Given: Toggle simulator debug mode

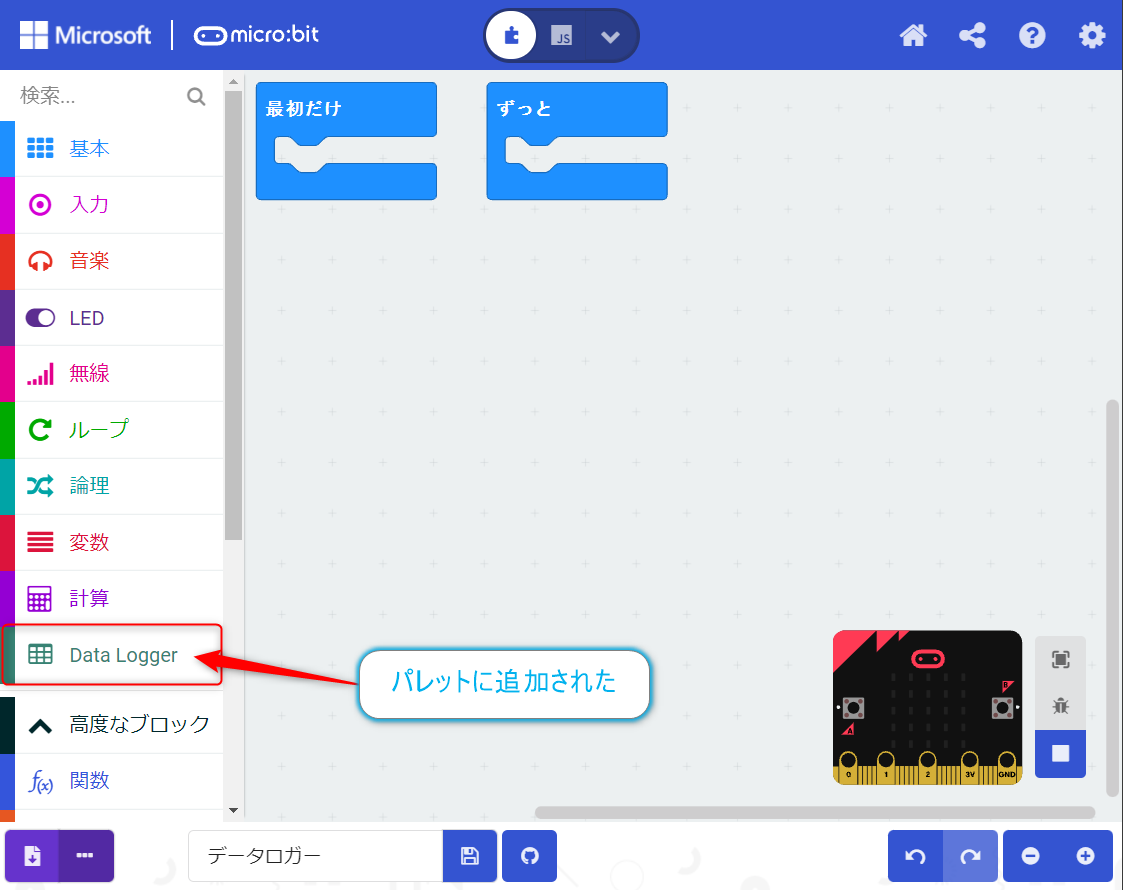Looking at the screenshot, I should click(1060, 705).
